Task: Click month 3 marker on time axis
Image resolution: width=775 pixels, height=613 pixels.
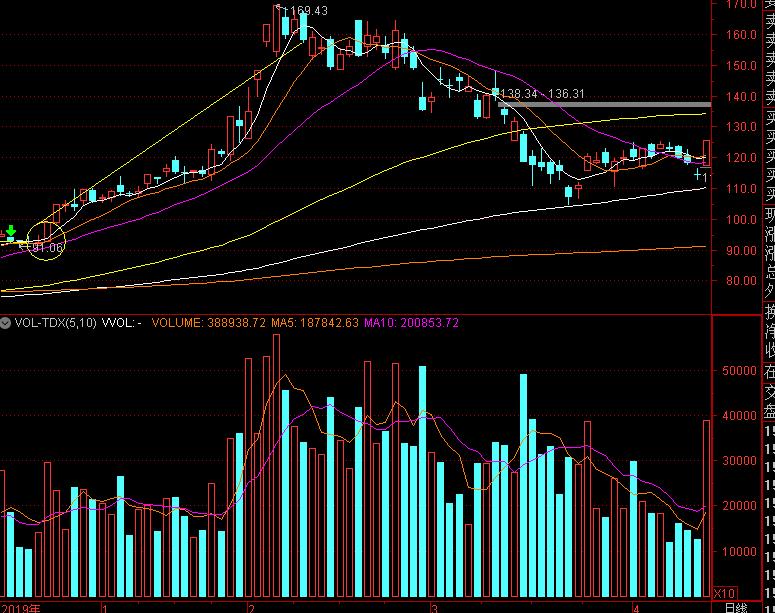Action: (434, 608)
